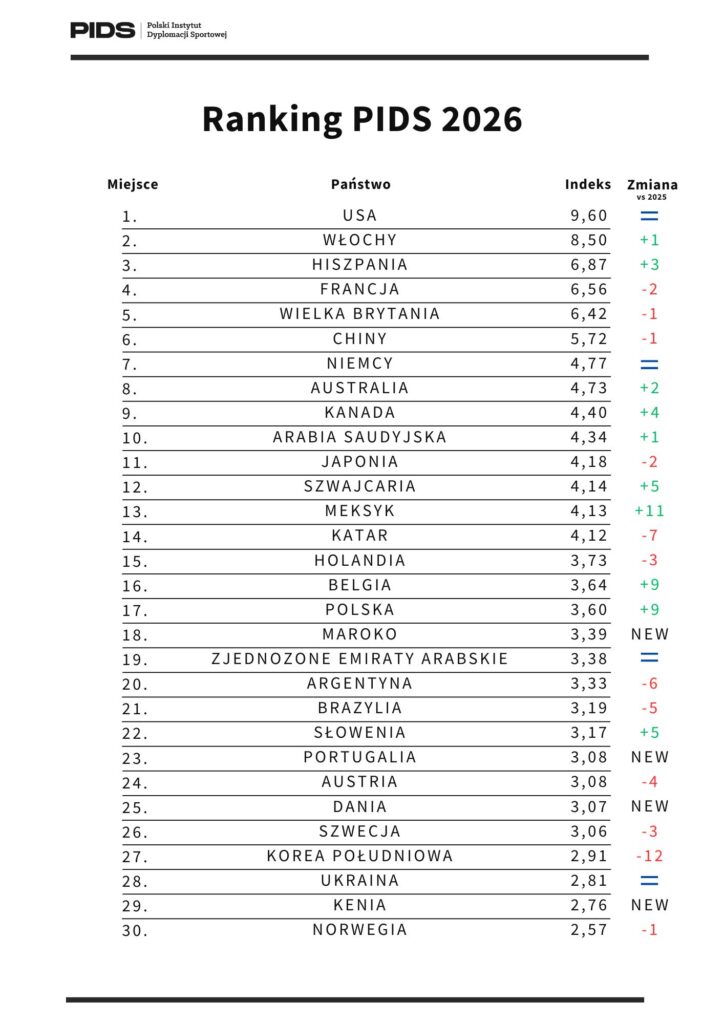Click the Państwo column header
The image size is (724, 1024).
pyautogui.click(x=361, y=184)
